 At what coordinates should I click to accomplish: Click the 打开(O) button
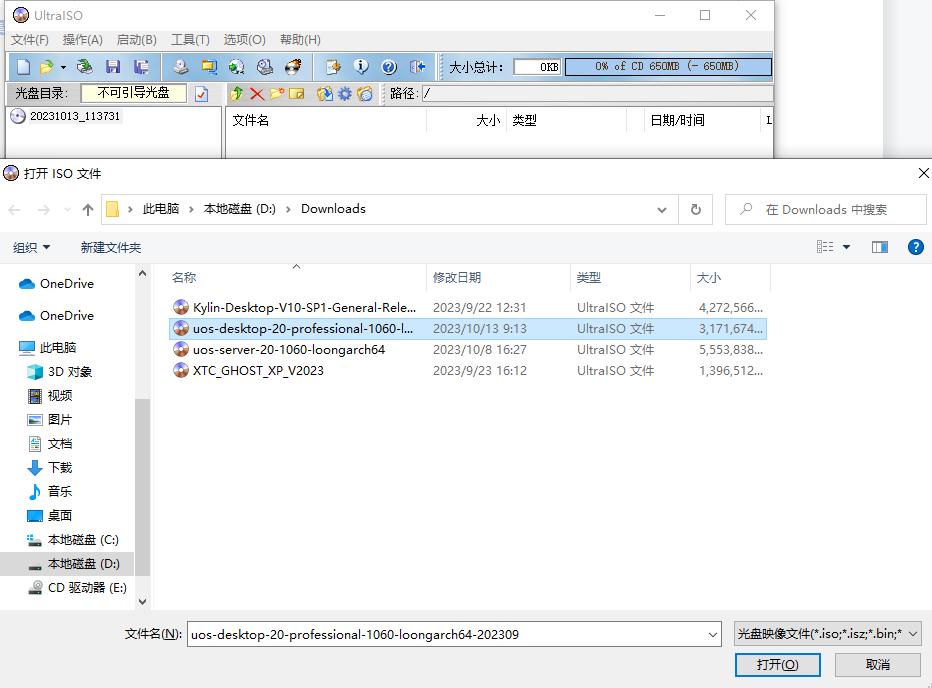[777, 665]
